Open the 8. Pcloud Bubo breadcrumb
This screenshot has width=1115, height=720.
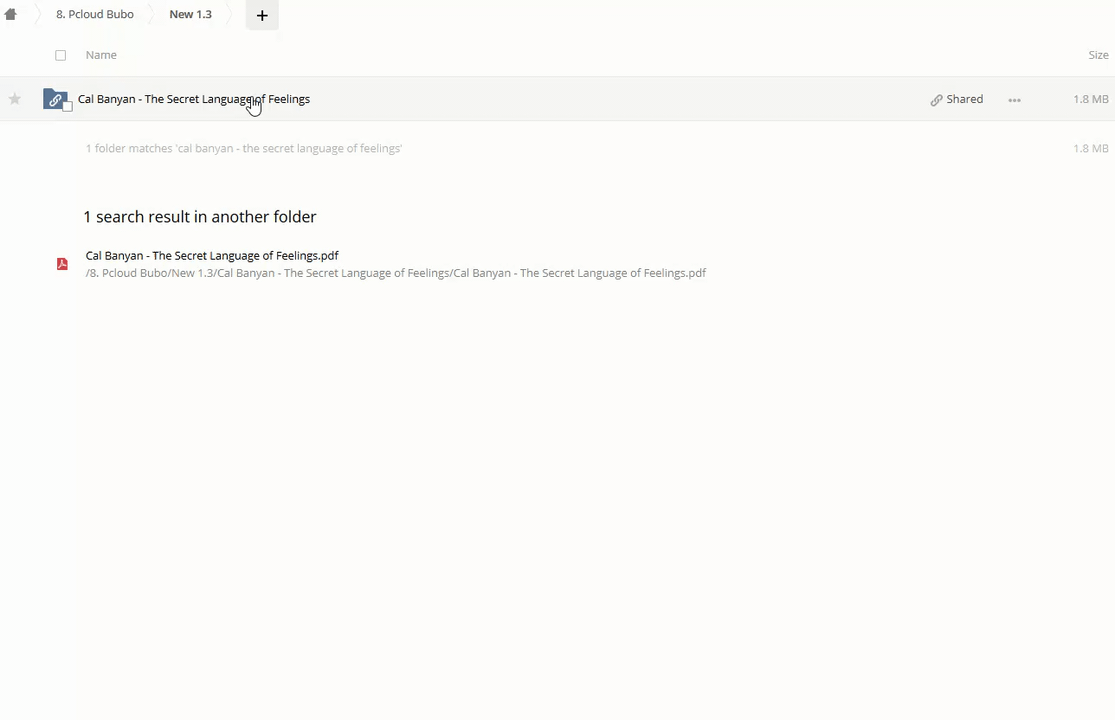point(95,15)
